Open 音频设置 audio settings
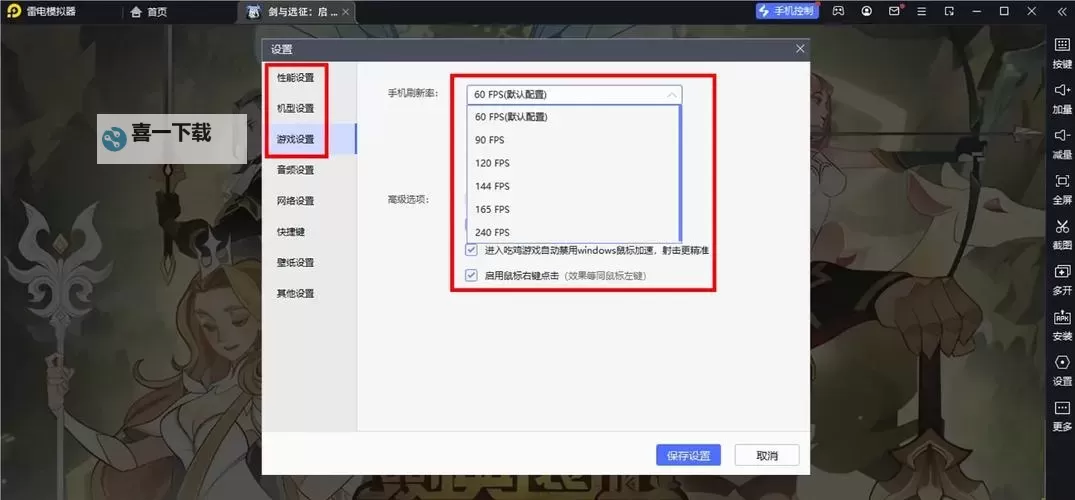The width and height of the screenshot is (1075, 500). coord(295,170)
